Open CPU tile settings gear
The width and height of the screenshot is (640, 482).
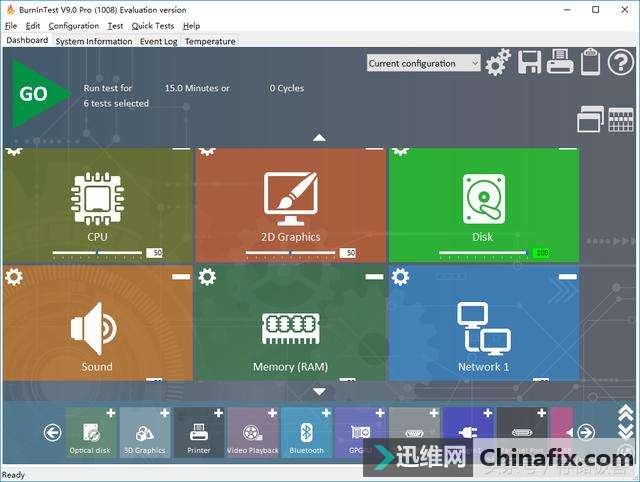tap(14, 152)
